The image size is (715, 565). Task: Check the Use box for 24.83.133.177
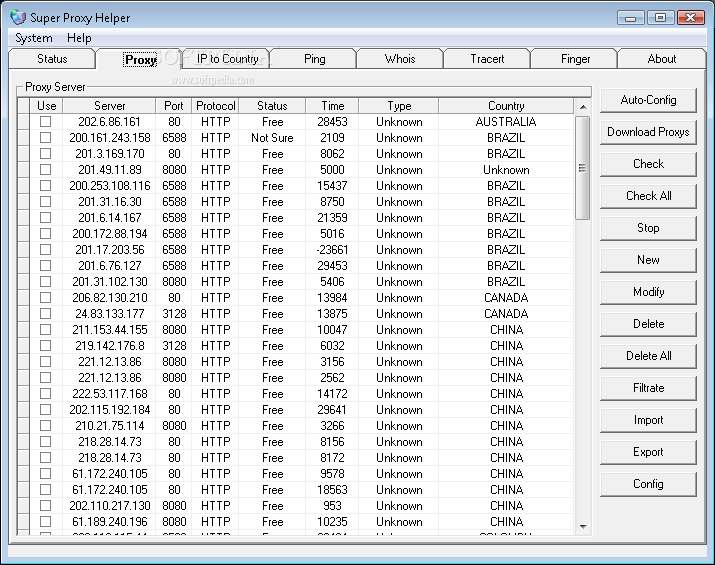[45, 313]
